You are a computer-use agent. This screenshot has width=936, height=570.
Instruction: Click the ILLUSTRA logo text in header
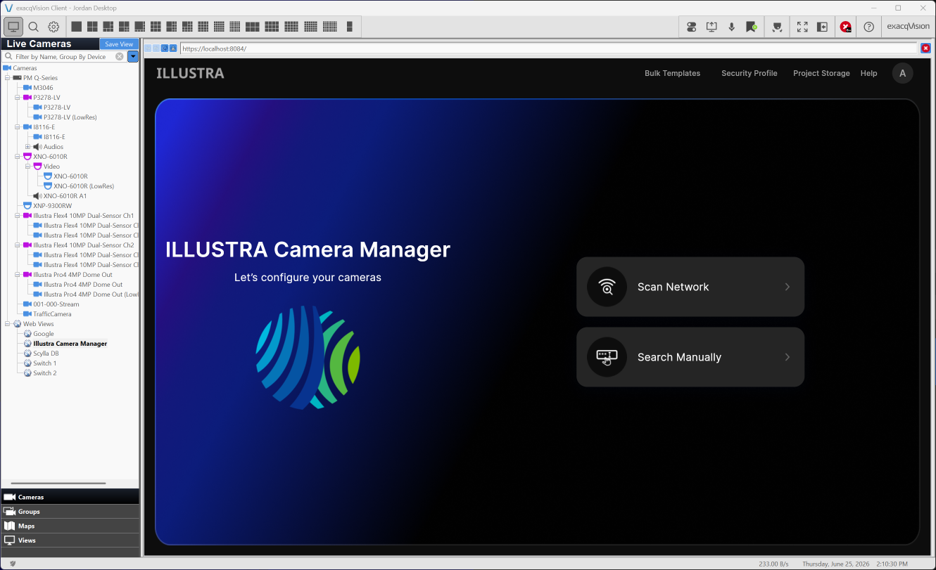[190, 73]
